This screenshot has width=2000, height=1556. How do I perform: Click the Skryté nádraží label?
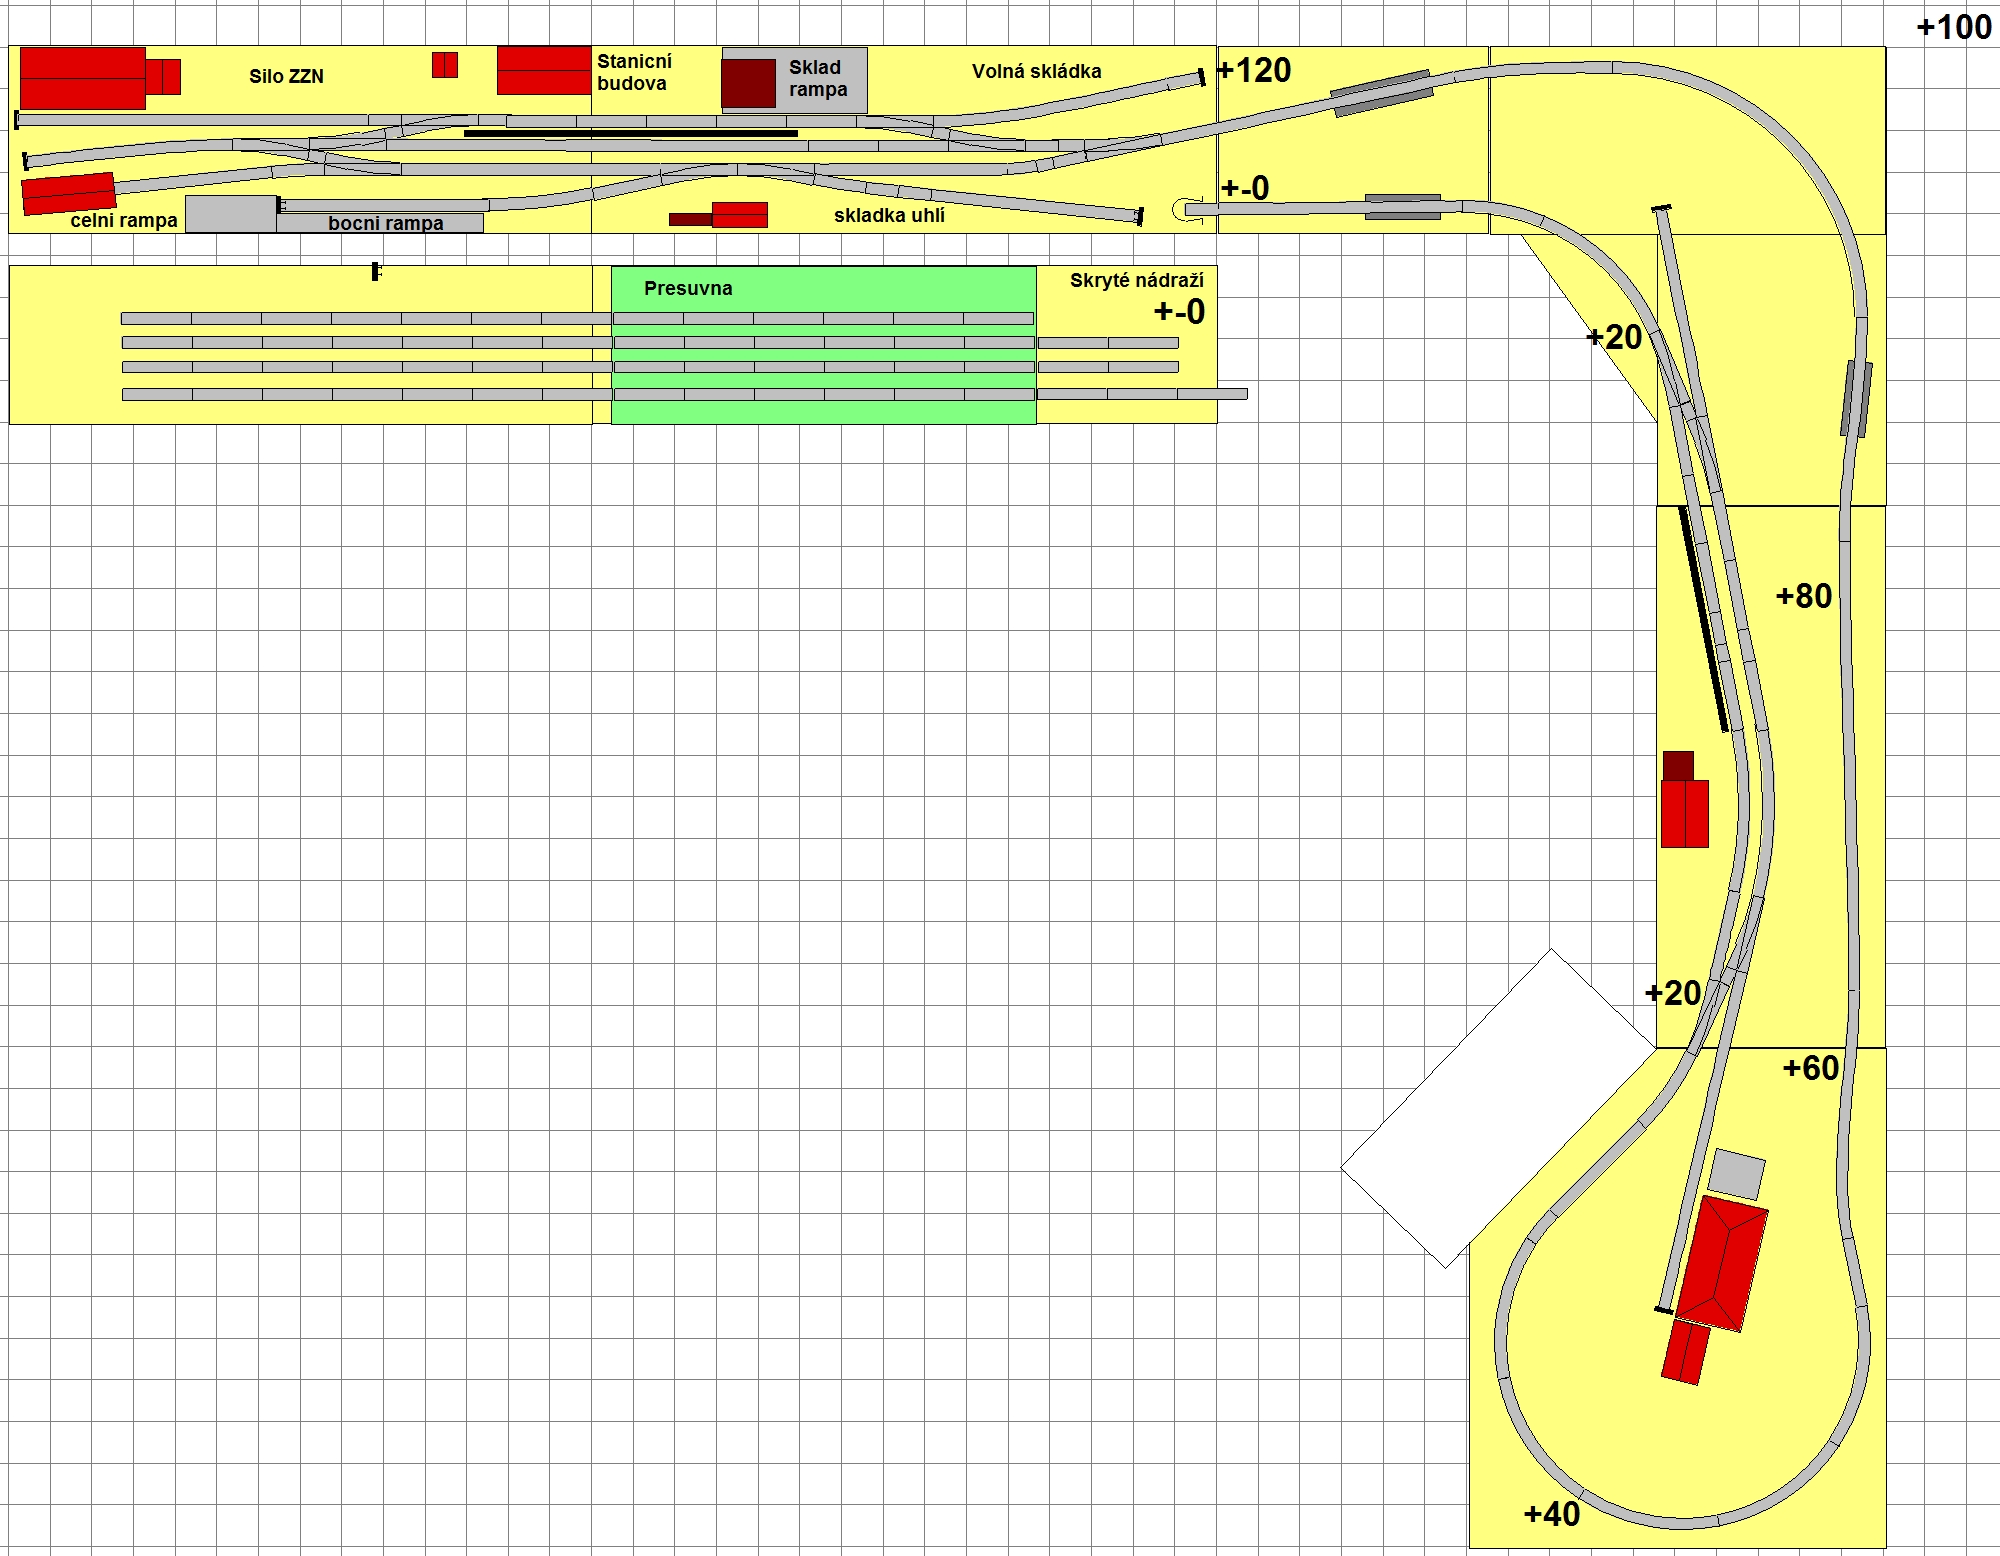pyautogui.click(x=1136, y=281)
